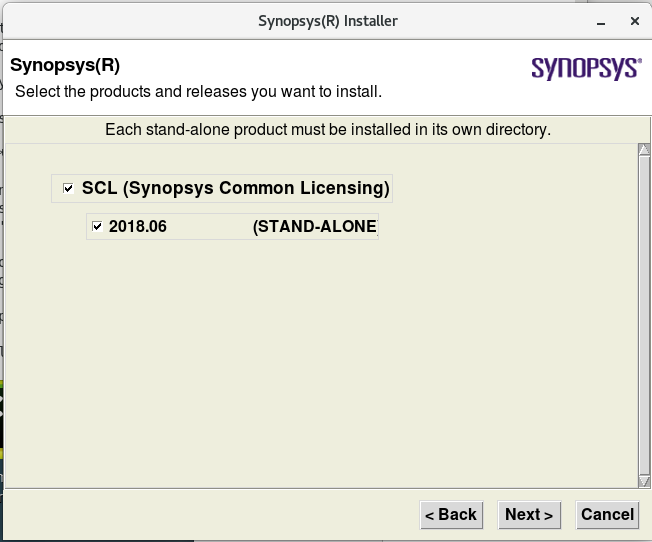Viewport: 652px width, 542px height.
Task: Click the Synopsys(R) Installer title bar text
Action: [x=328, y=21]
